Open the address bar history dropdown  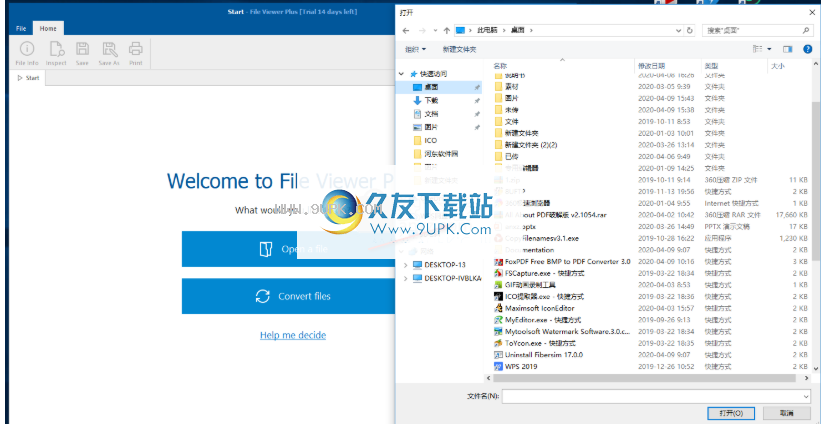tap(679, 30)
